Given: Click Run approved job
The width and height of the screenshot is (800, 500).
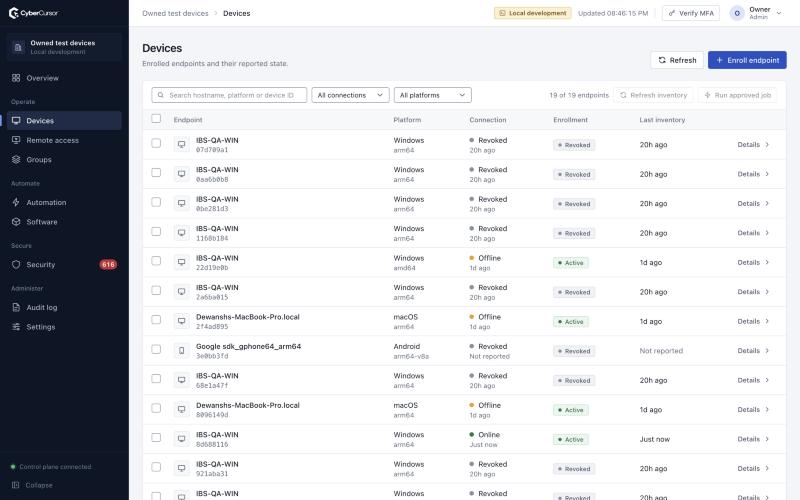Looking at the screenshot, I should (x=737, y=95).
